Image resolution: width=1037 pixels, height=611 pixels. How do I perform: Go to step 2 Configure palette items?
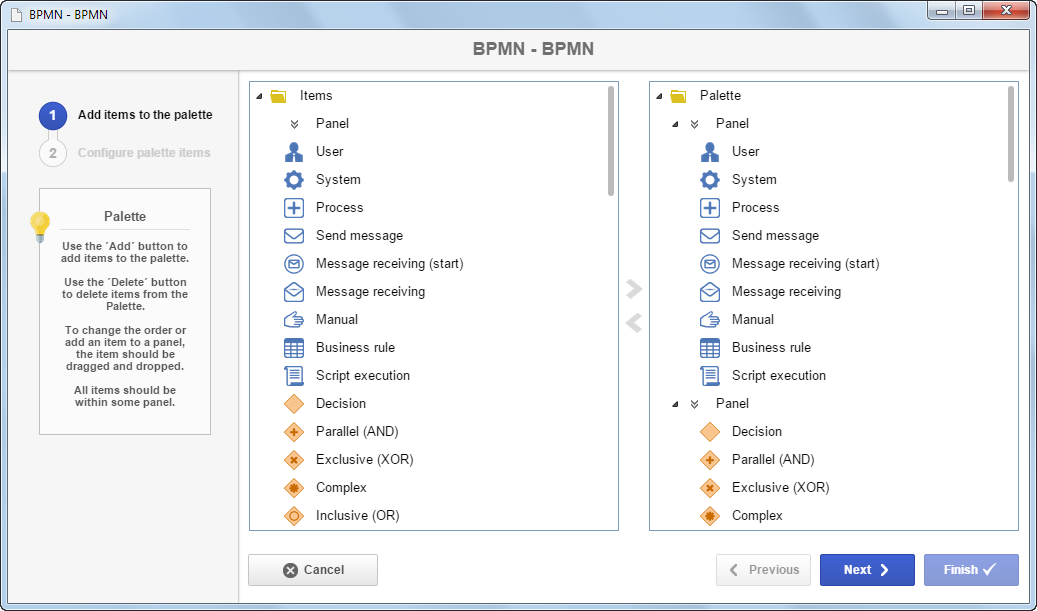(x=53, y=153)
